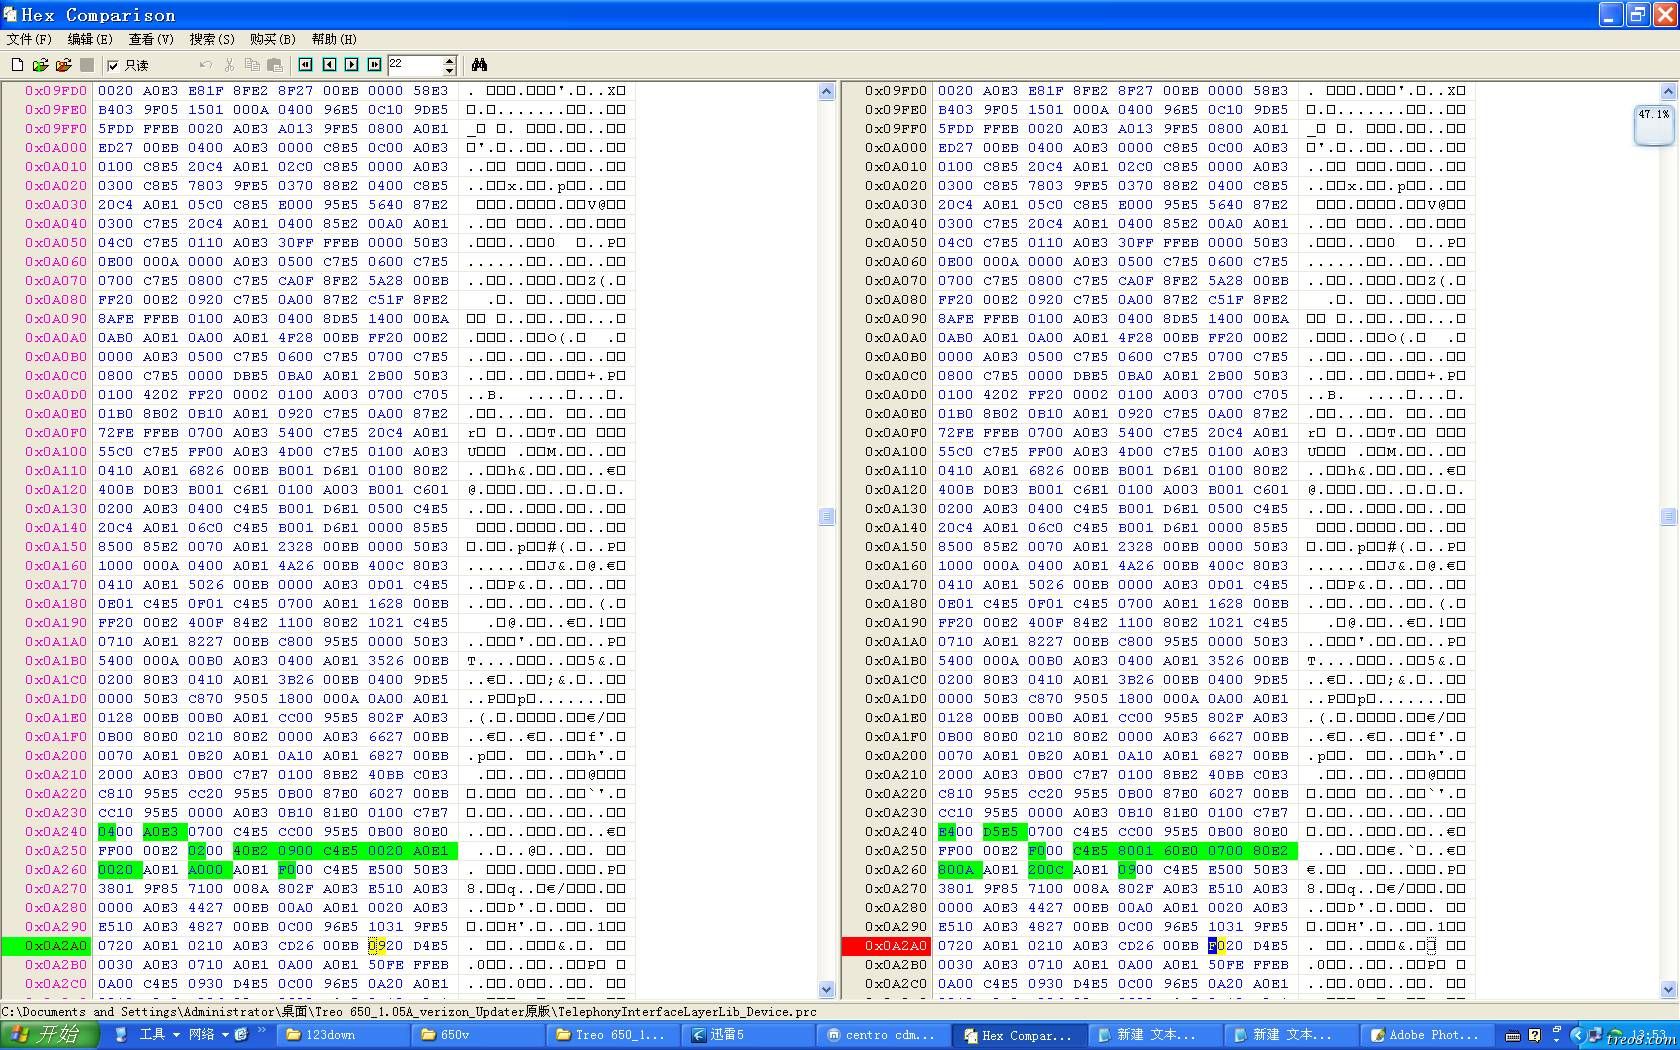Click the copy icon in the toolbar

(252, 65)
